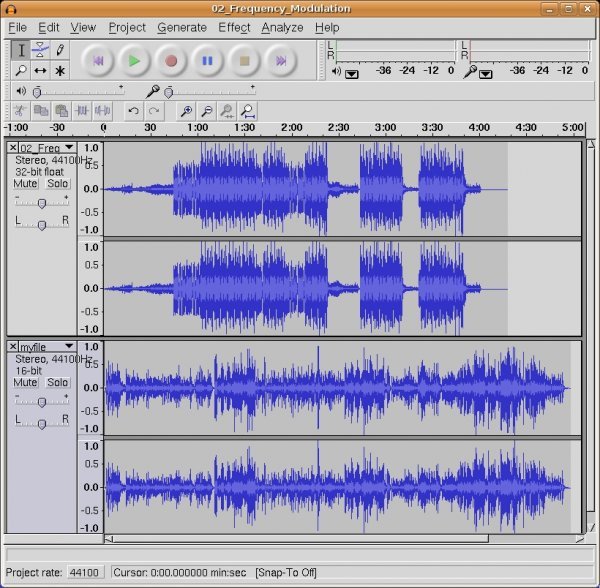
Task: Select the Time Shift tool
Action: point(40,70)
